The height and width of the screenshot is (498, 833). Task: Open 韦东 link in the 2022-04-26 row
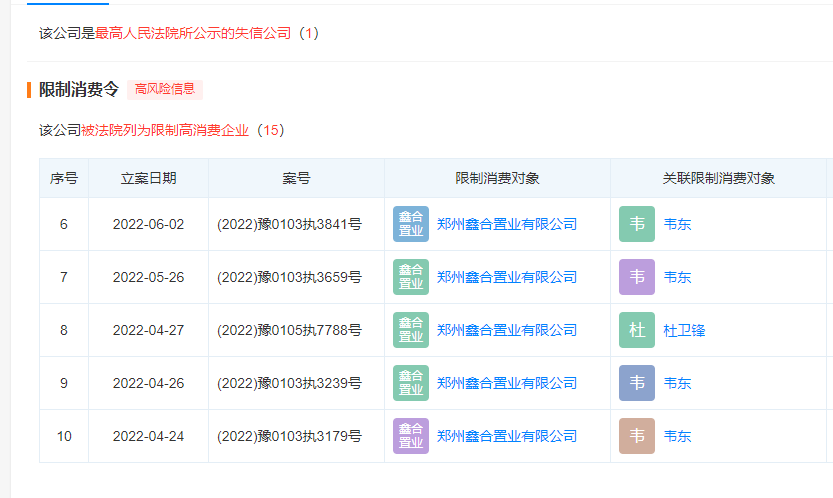point(677,383)
